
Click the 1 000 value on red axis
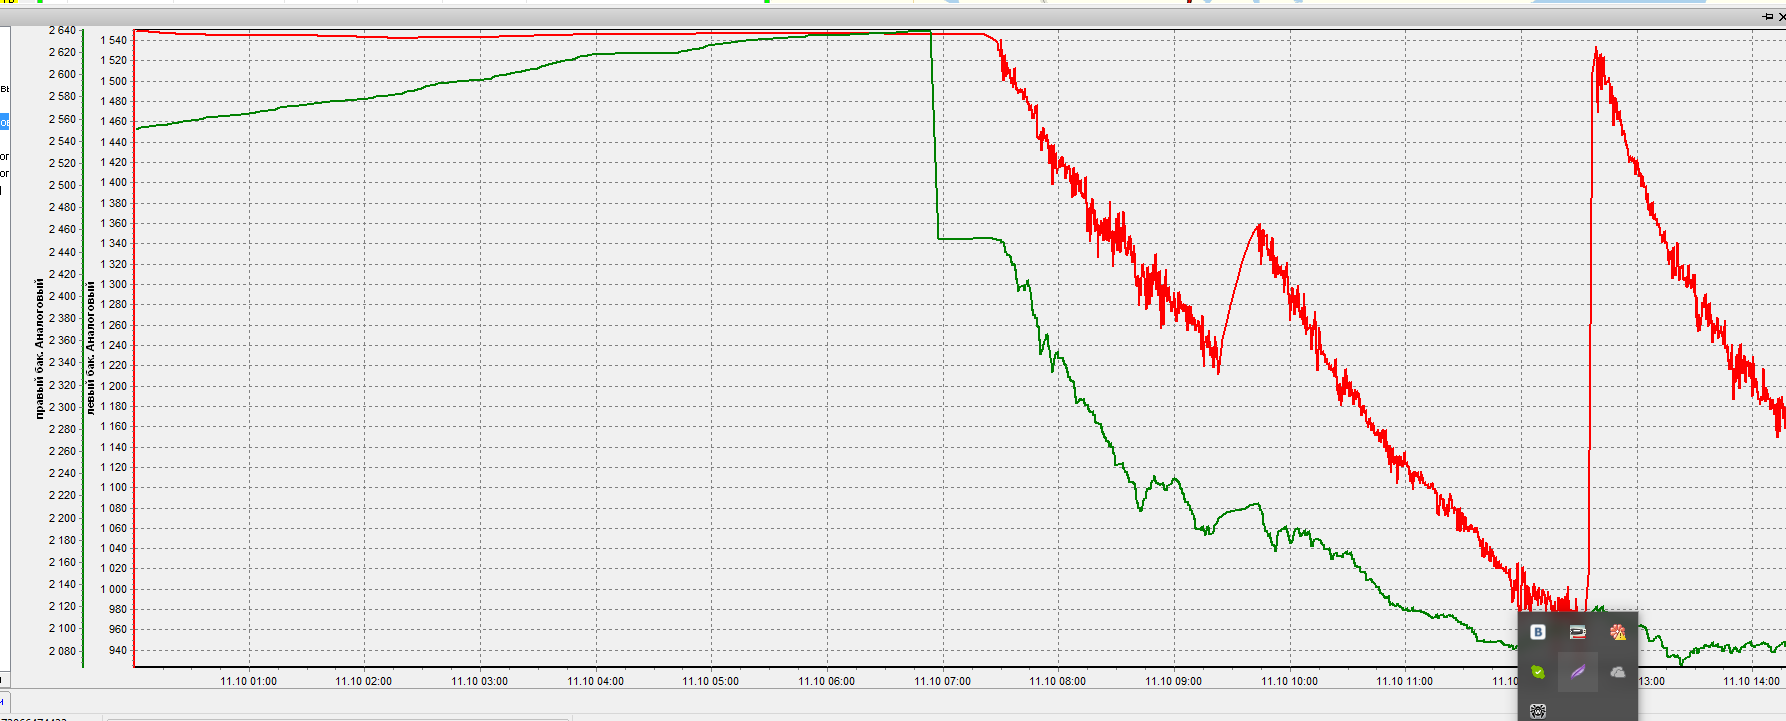114,589
